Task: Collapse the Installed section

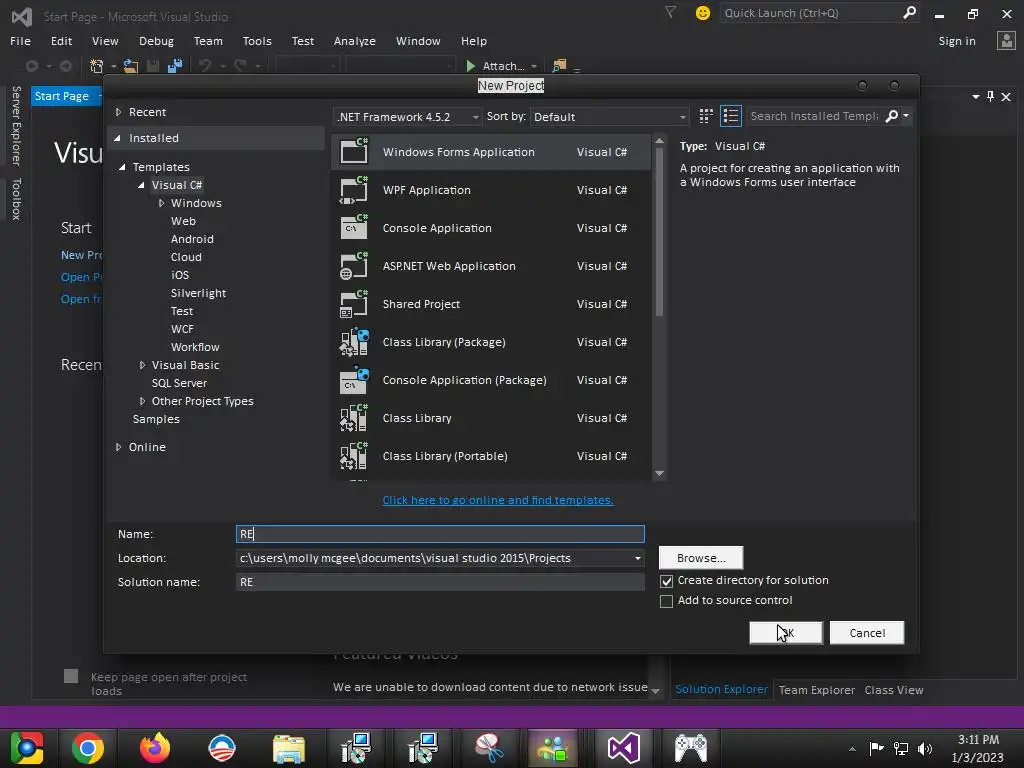Action: [118, 138]
